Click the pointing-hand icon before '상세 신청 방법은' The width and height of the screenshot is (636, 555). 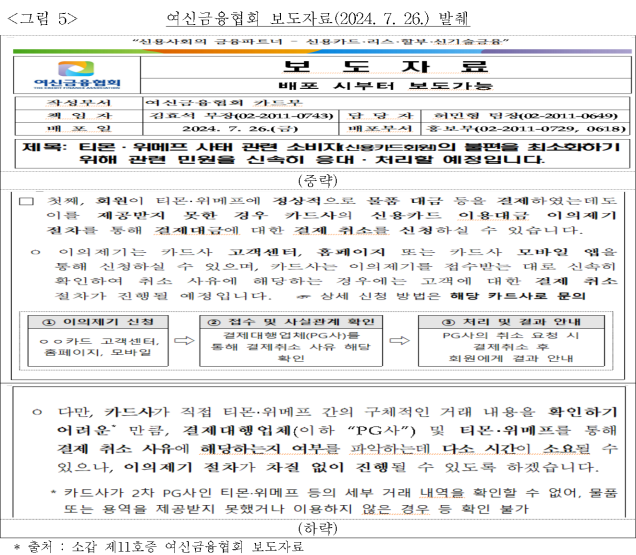[x=303, y=297]
